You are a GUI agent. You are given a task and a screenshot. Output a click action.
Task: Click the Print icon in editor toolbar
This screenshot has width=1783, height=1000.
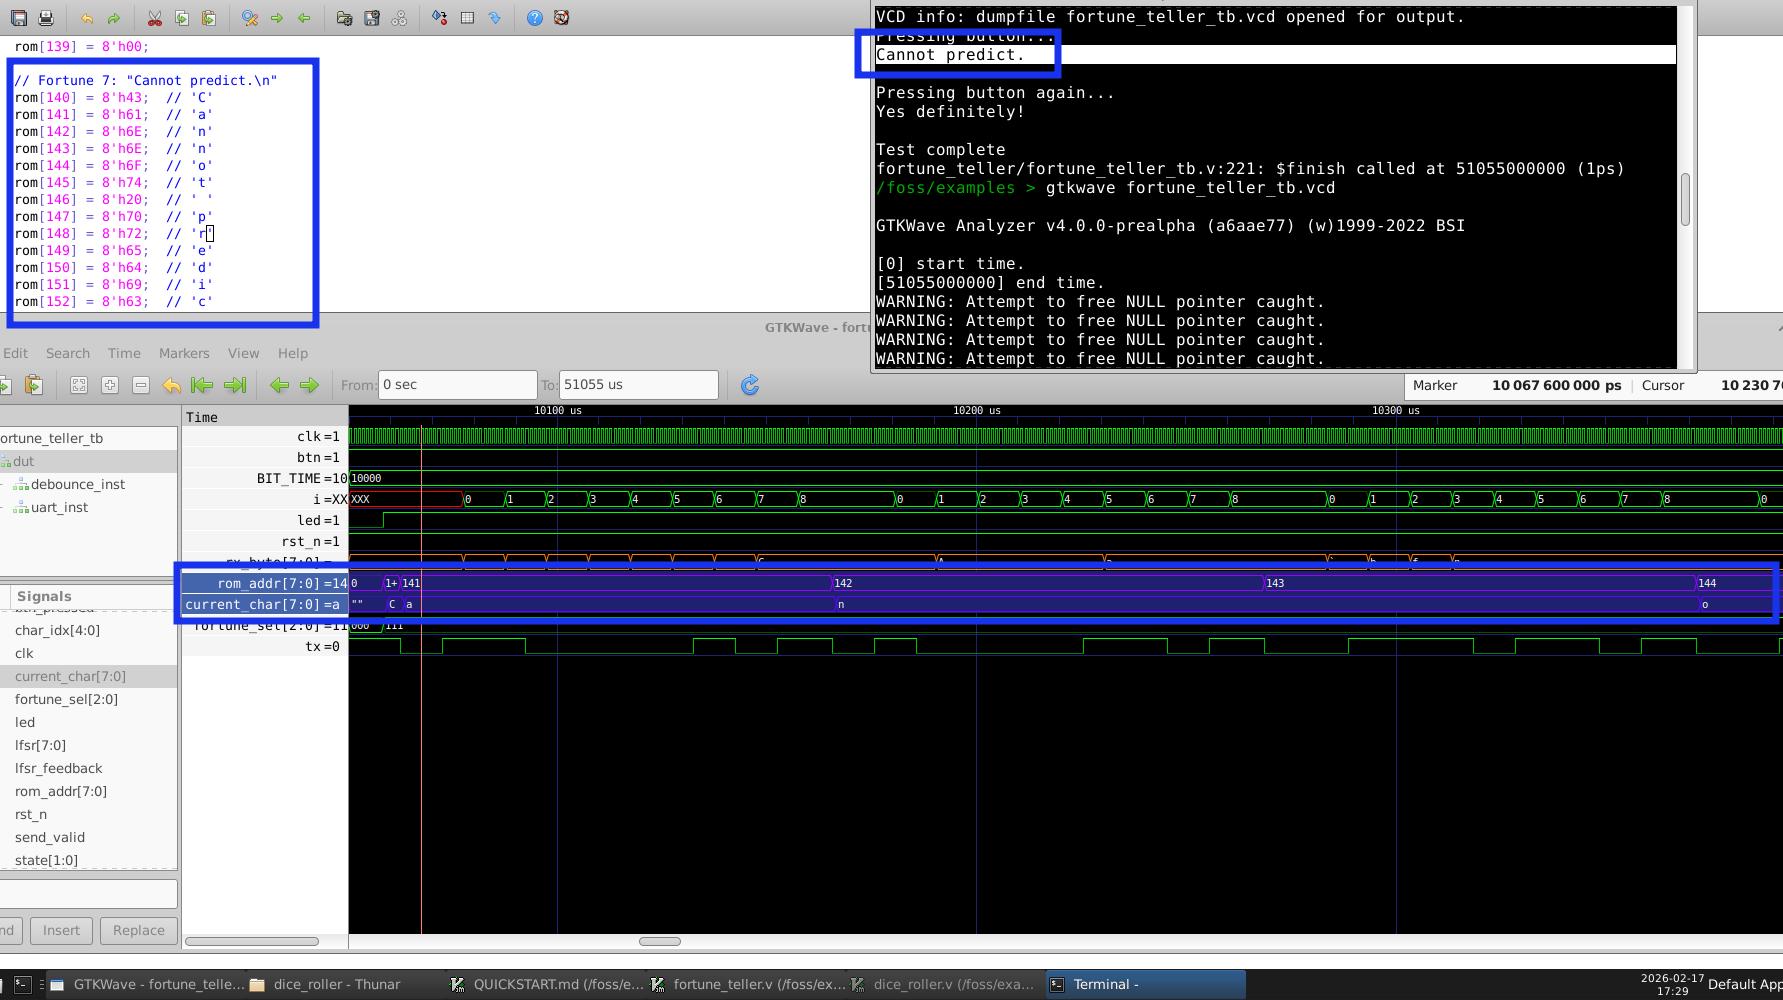coord(46,18)
